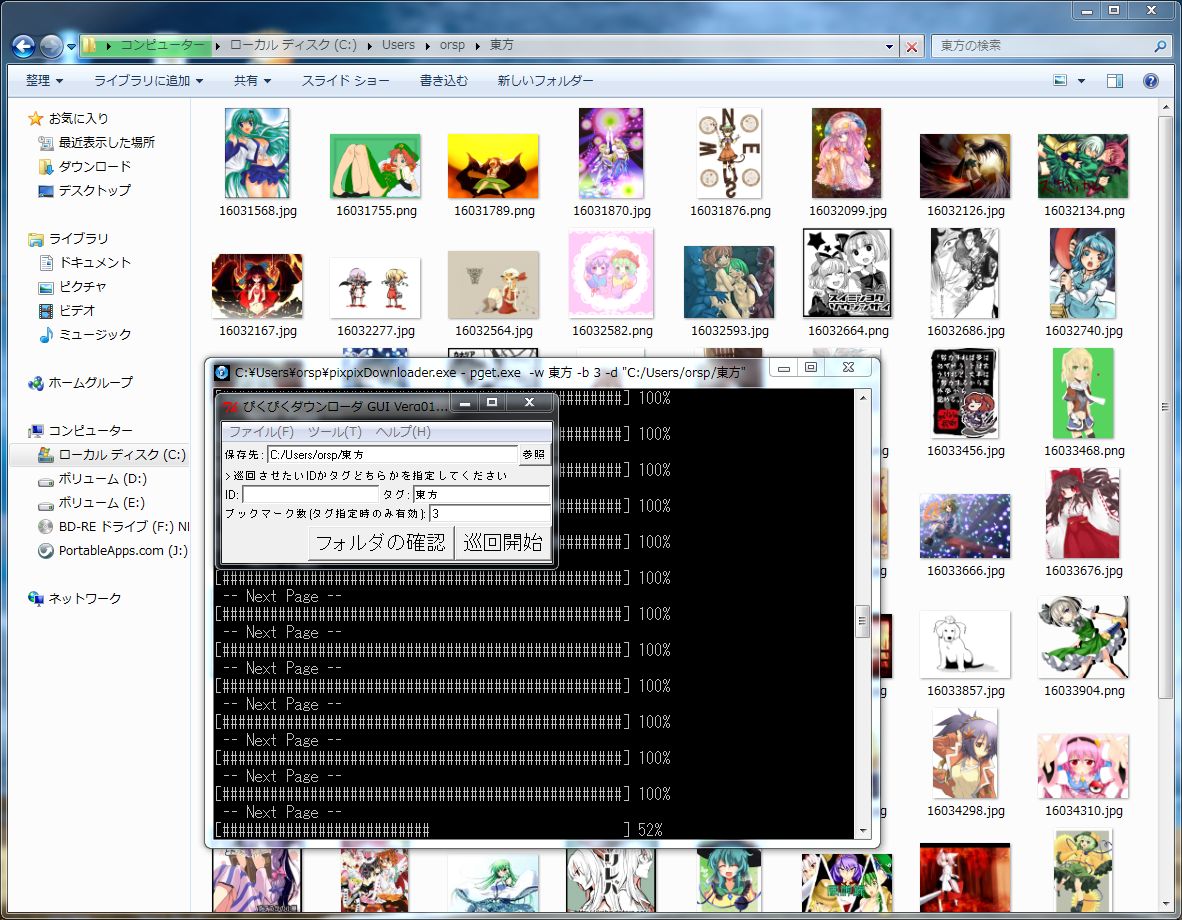Select file name 16034310.jpg
1182x920 pixels.
pyautogui.click(x=1084, y=811)
